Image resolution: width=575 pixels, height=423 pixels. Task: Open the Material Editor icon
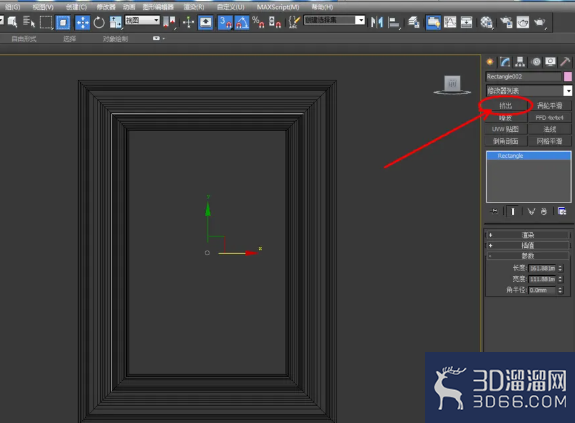pyautogui.click(x=486, y=22)
